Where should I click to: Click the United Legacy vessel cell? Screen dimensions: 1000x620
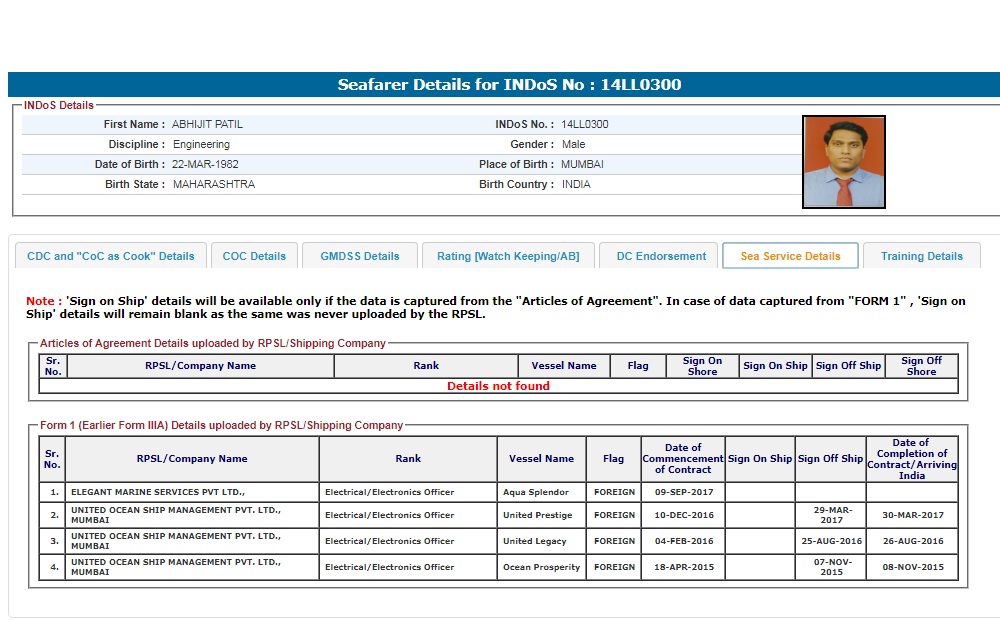click(540, 541)
